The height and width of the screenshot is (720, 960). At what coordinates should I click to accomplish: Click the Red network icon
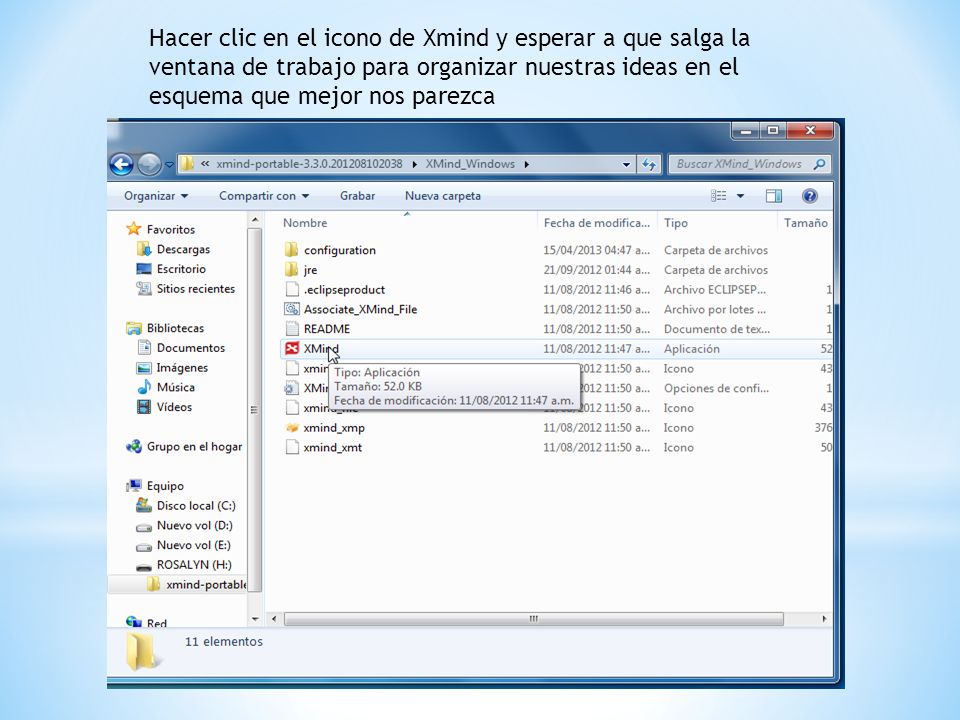pos(133,621)
